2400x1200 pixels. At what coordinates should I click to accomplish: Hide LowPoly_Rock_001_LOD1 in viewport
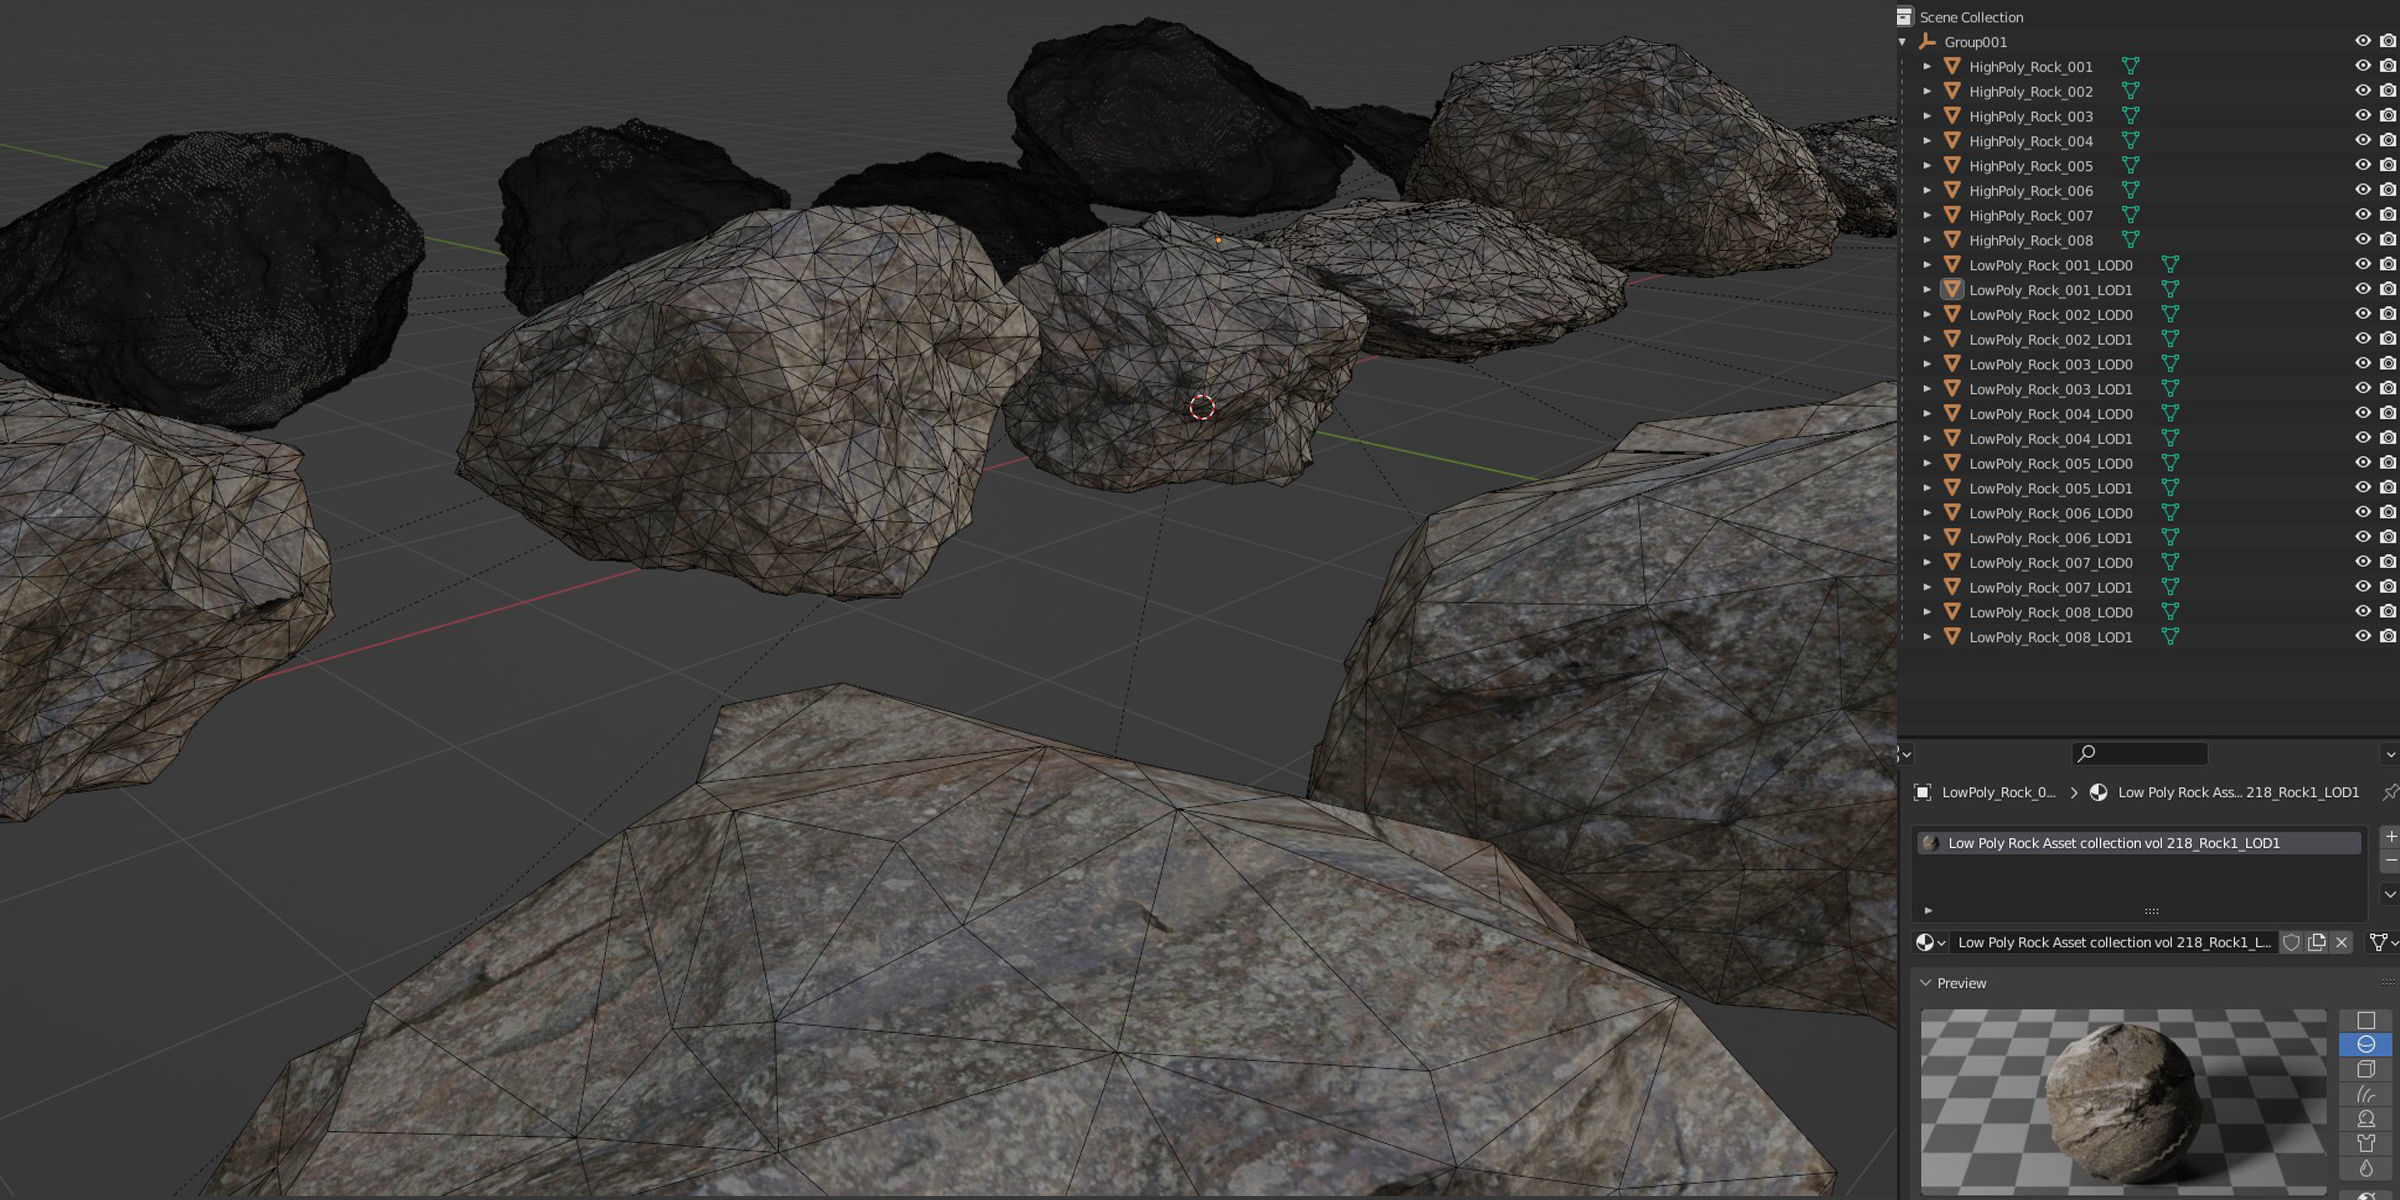pyautogui.click(x=2363, y=290)
